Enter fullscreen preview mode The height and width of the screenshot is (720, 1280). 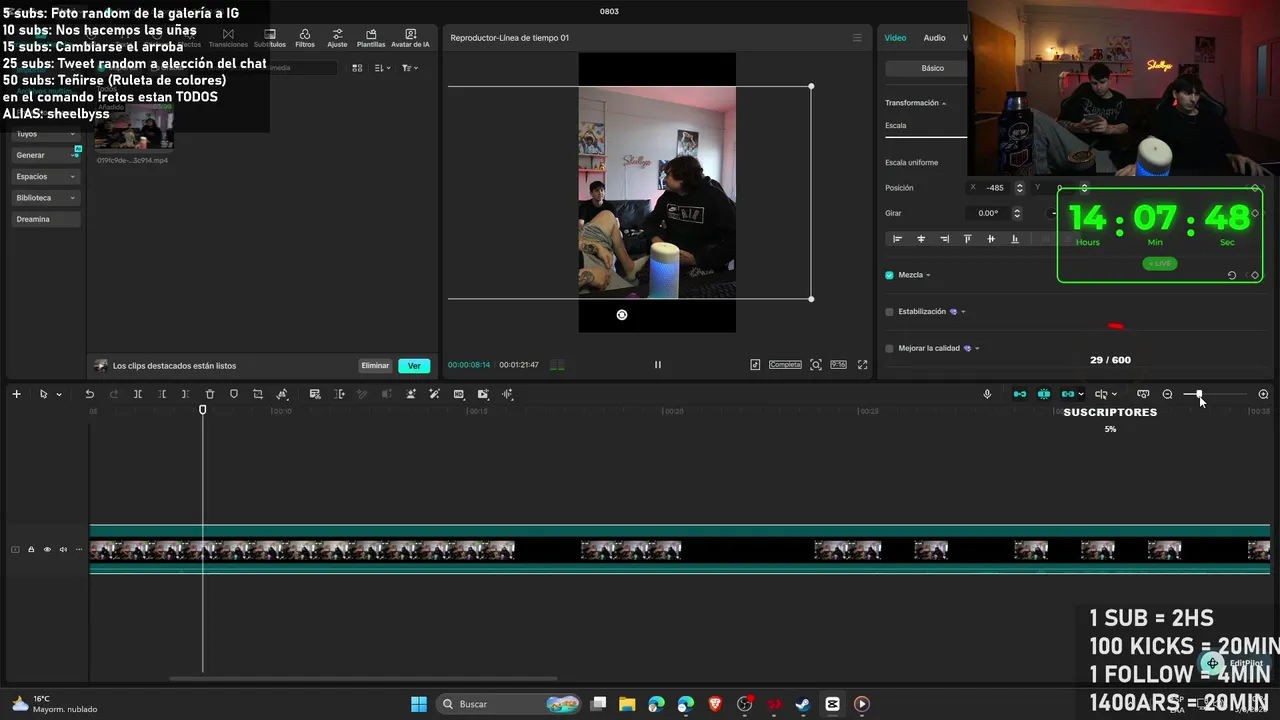click(x=862, y=365)
